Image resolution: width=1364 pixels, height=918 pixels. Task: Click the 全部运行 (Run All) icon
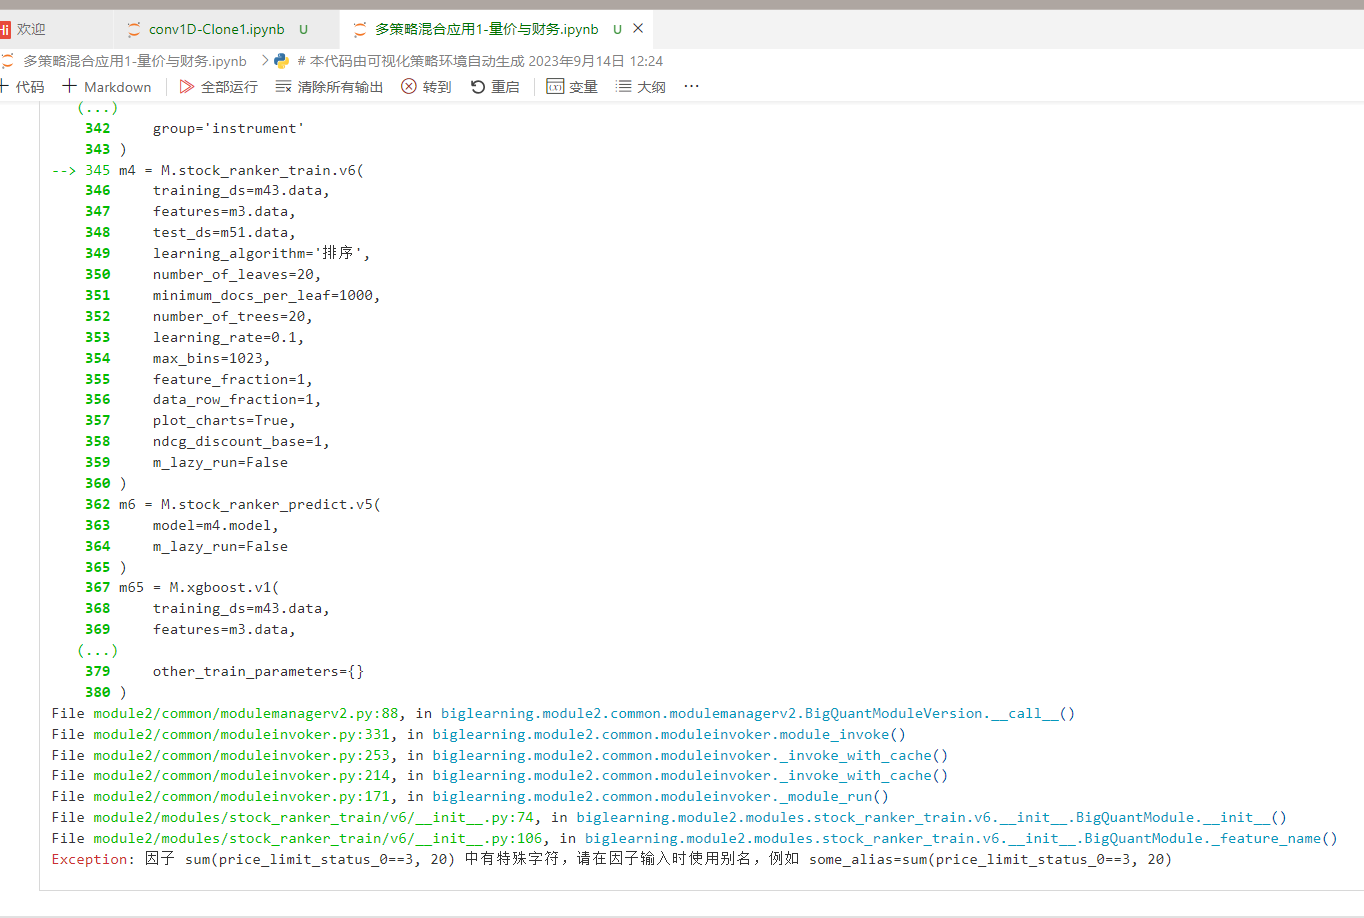tap(187, 87)
